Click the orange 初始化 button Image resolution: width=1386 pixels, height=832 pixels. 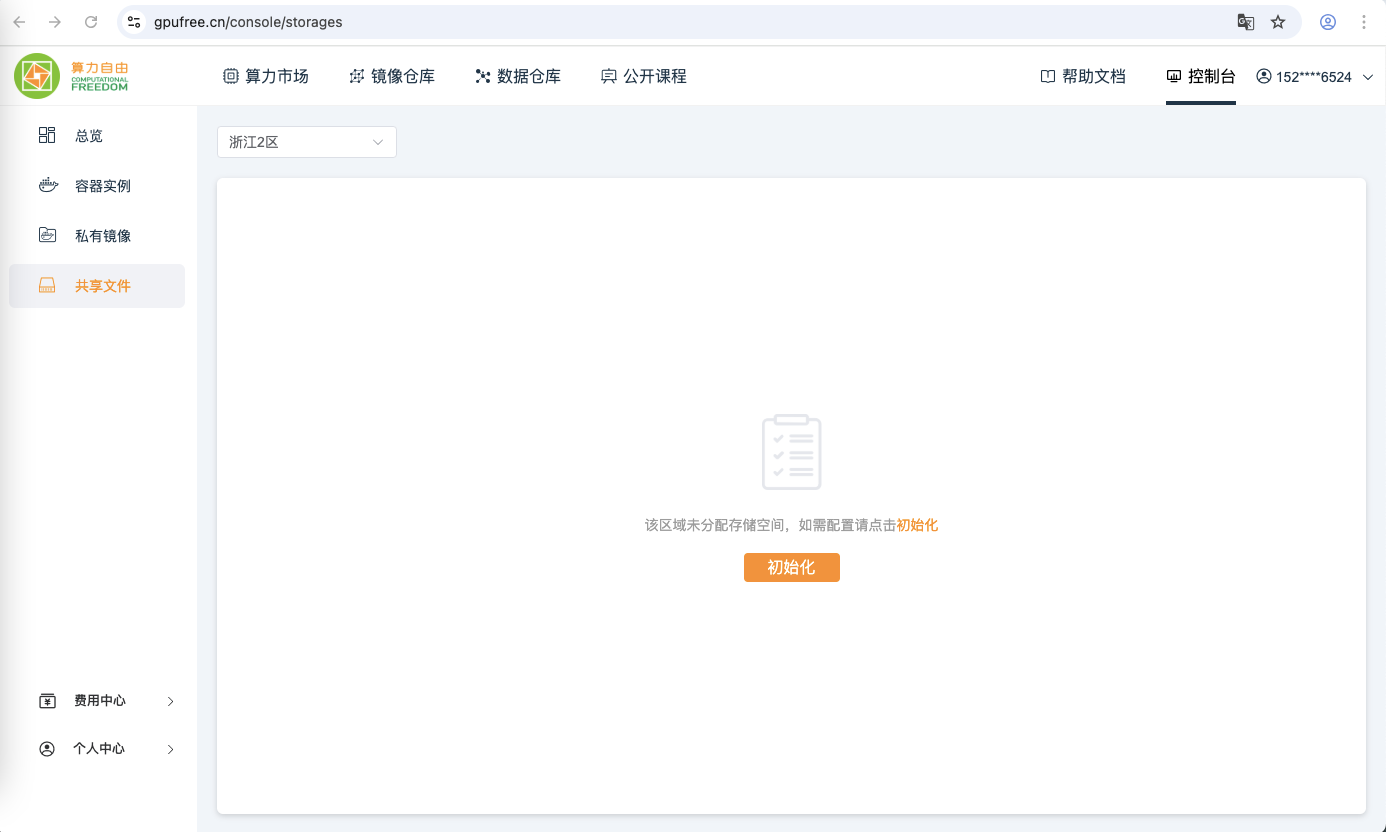click(x=791, y=568)
